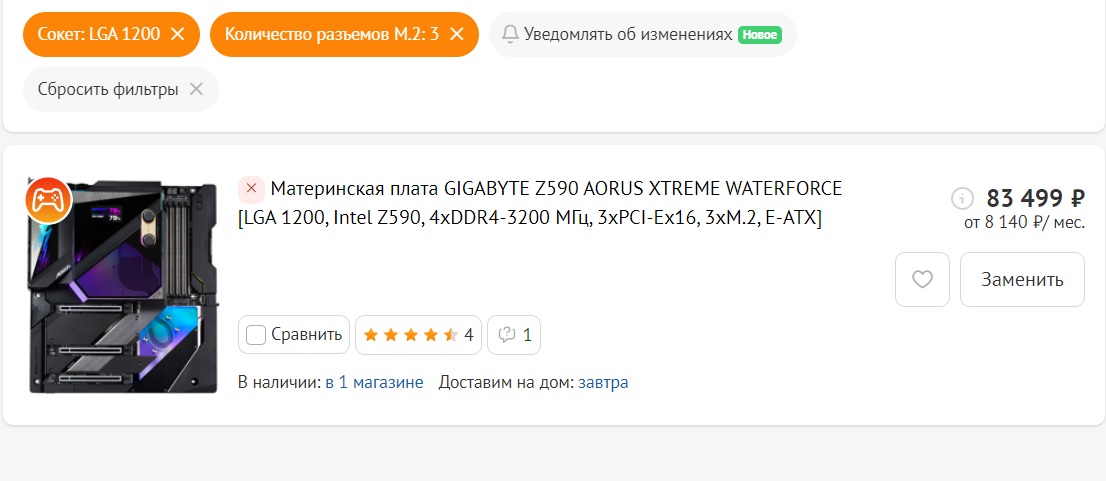Open the motherboard product thumbnail
Viewport: 1106px width, 481px height.
click(x=123, y=285)
